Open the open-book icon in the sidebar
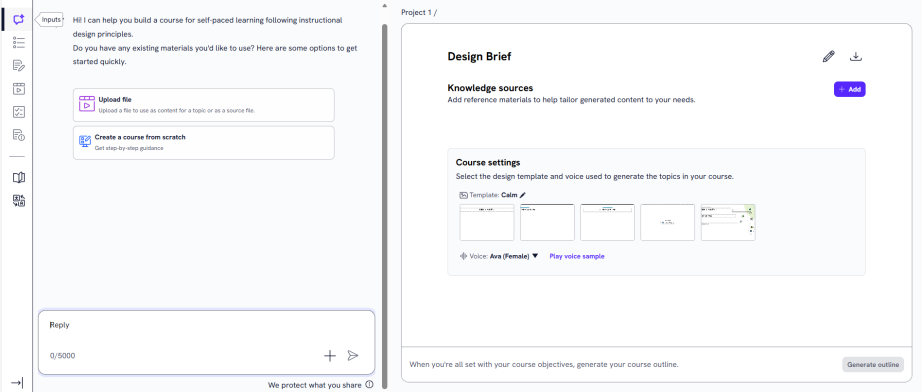 (x=18, y=177)
